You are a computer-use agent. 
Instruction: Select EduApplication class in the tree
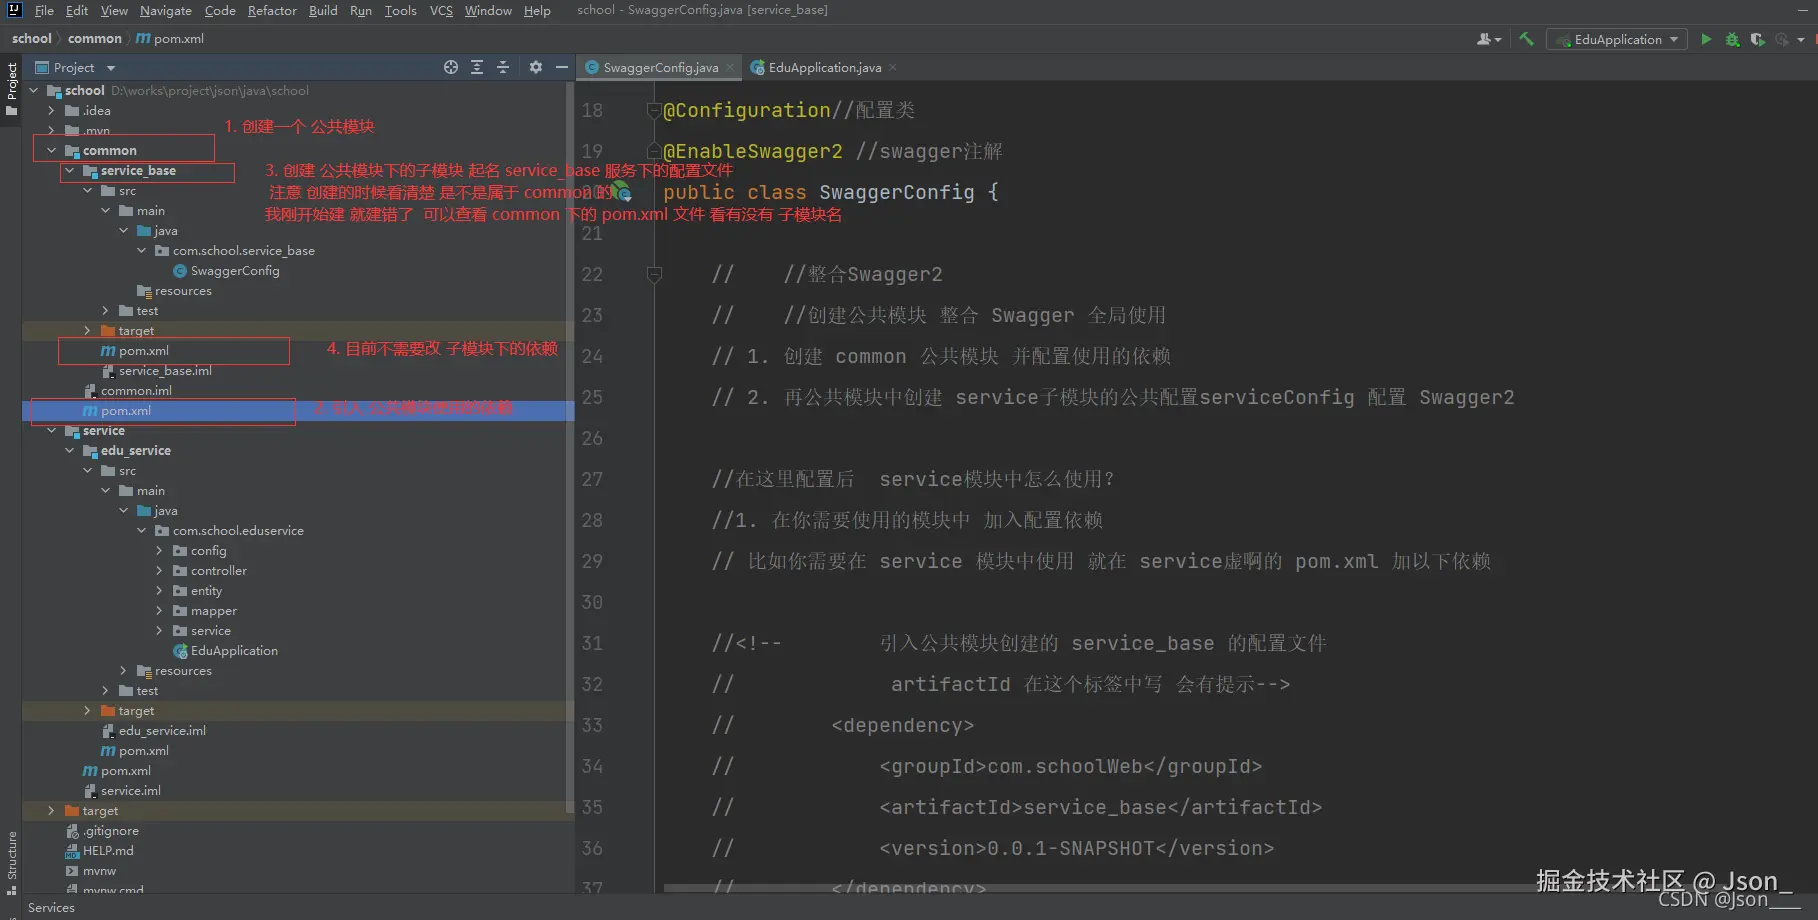tap(226, 651)
